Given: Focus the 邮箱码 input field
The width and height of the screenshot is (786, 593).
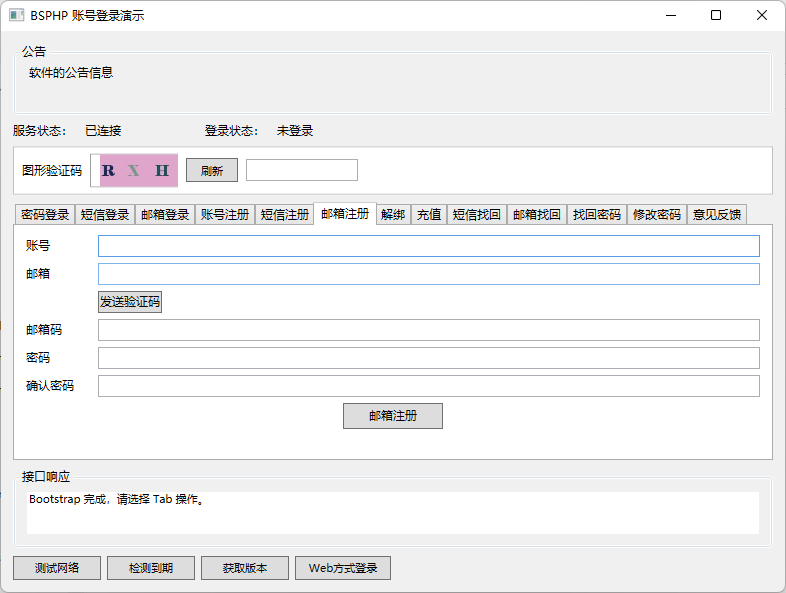Looking at the screenshot, I should (x=429, y=330).
